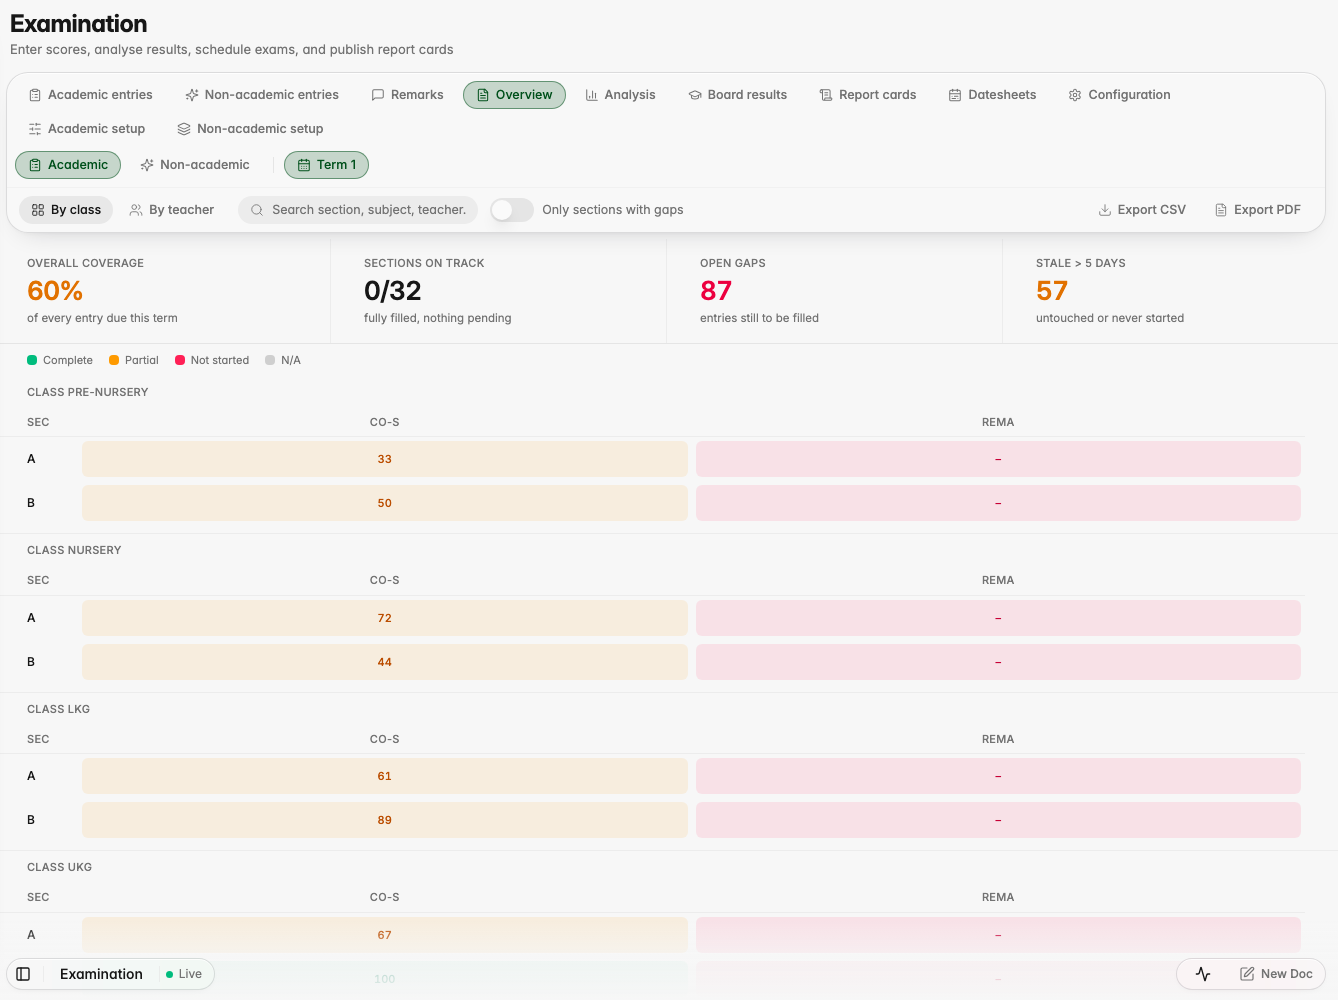Click the Pre-Nursery section B value 50
Viewport: 1338px width, 1000px height.
(x=385, y=503)
